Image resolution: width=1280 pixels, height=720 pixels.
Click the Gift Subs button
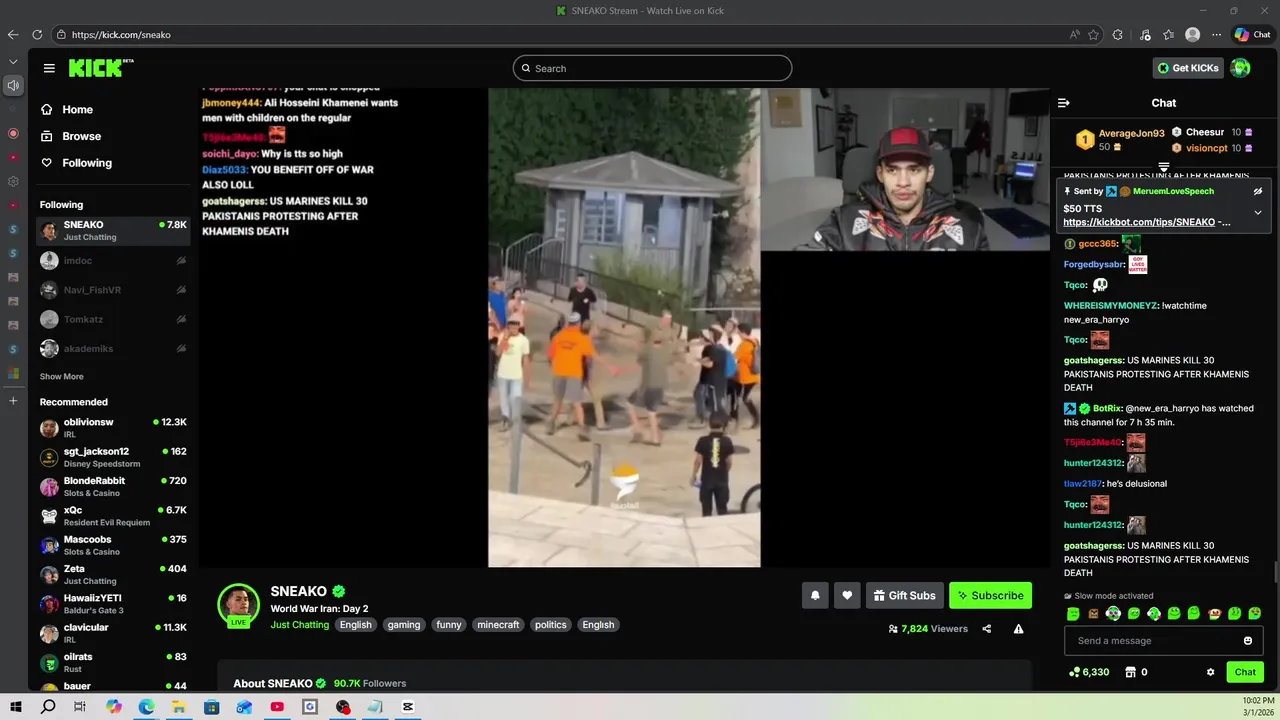905,595
